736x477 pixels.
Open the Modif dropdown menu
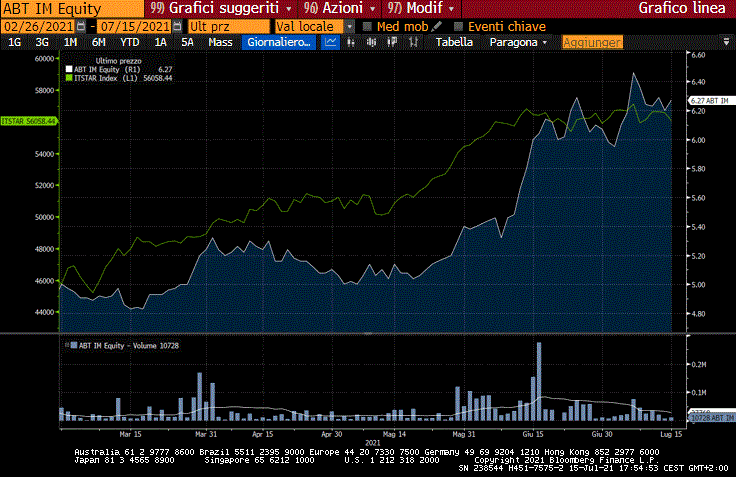[421, 8]
